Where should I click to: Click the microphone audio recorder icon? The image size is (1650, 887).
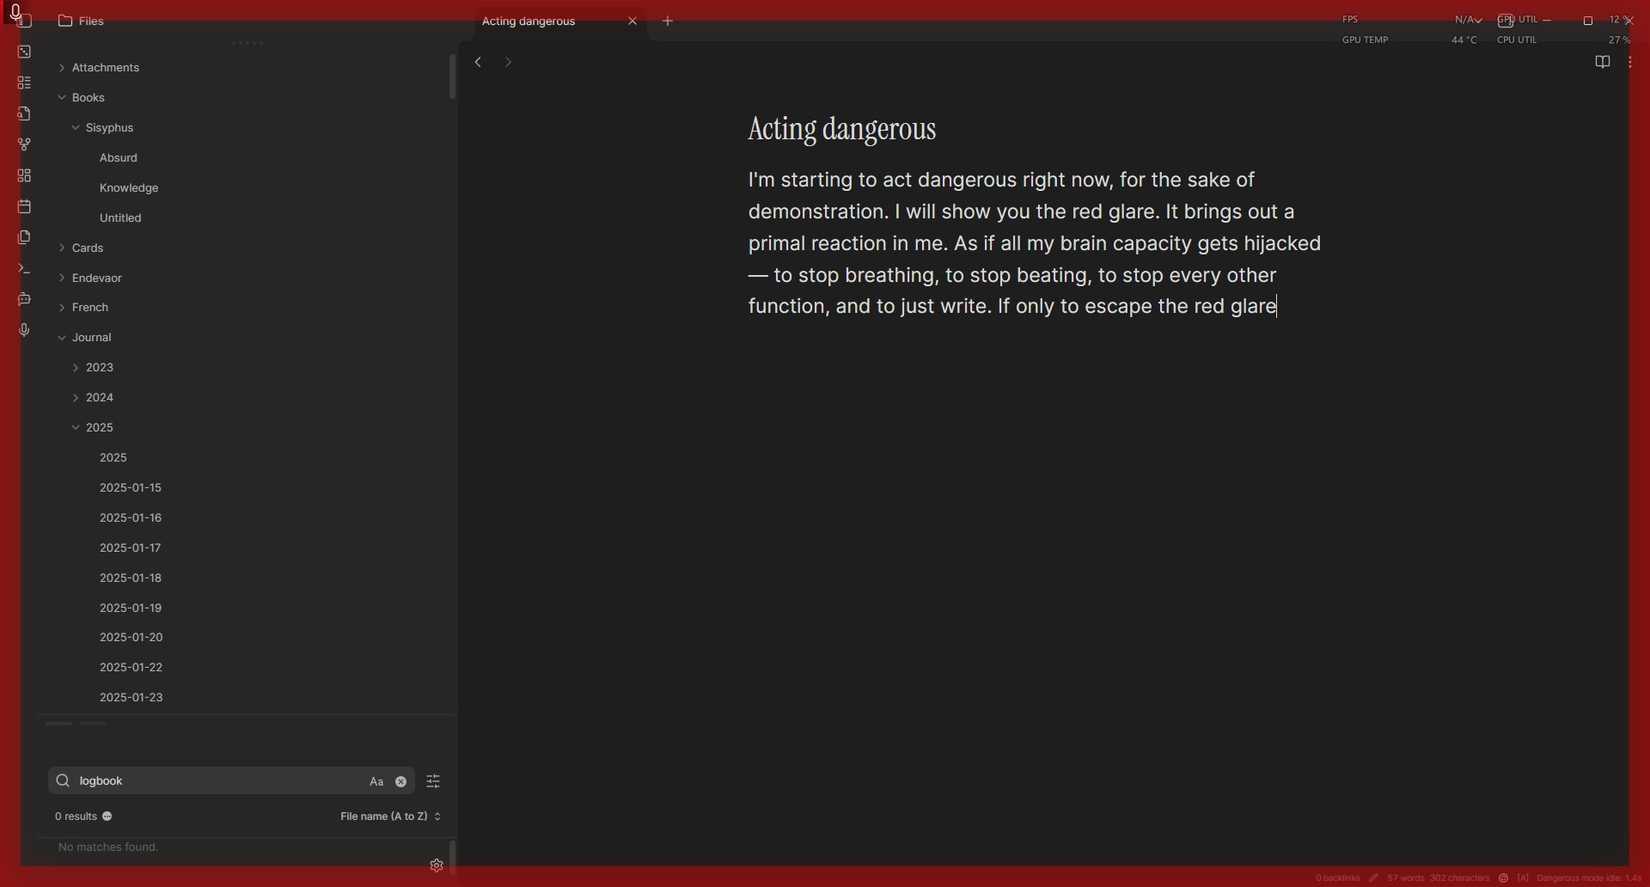coord(24,330)
